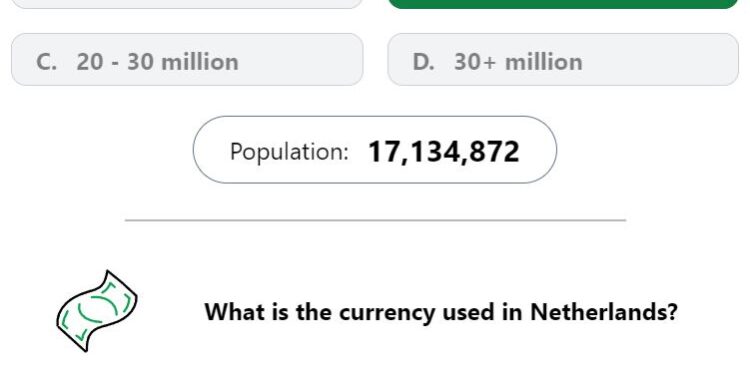This screenshot has height=375, width=750.
Task: Click the "D." letter label
Action: pyautogui.click(x=423, y=62)
